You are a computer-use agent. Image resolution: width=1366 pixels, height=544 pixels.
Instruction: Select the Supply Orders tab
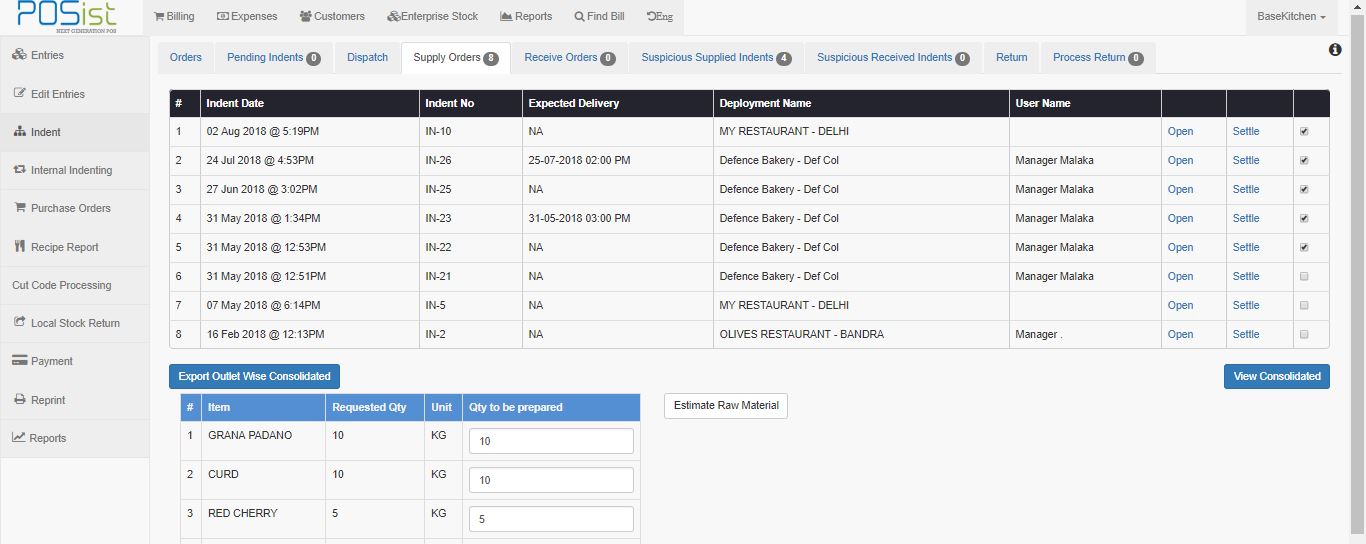click(x=456, y=57)
